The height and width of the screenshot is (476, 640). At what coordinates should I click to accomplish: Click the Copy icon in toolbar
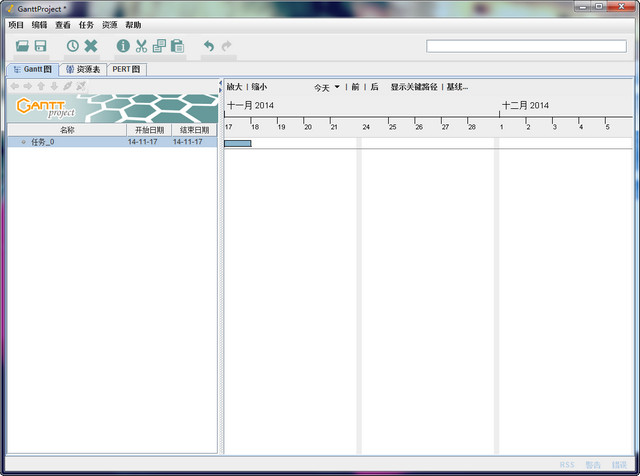(159, 46)
